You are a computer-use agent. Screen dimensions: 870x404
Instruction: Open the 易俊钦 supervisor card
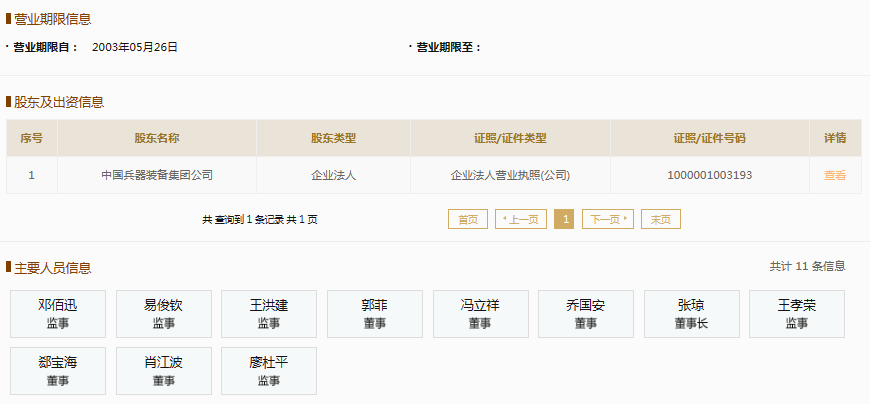click(163, 314)
